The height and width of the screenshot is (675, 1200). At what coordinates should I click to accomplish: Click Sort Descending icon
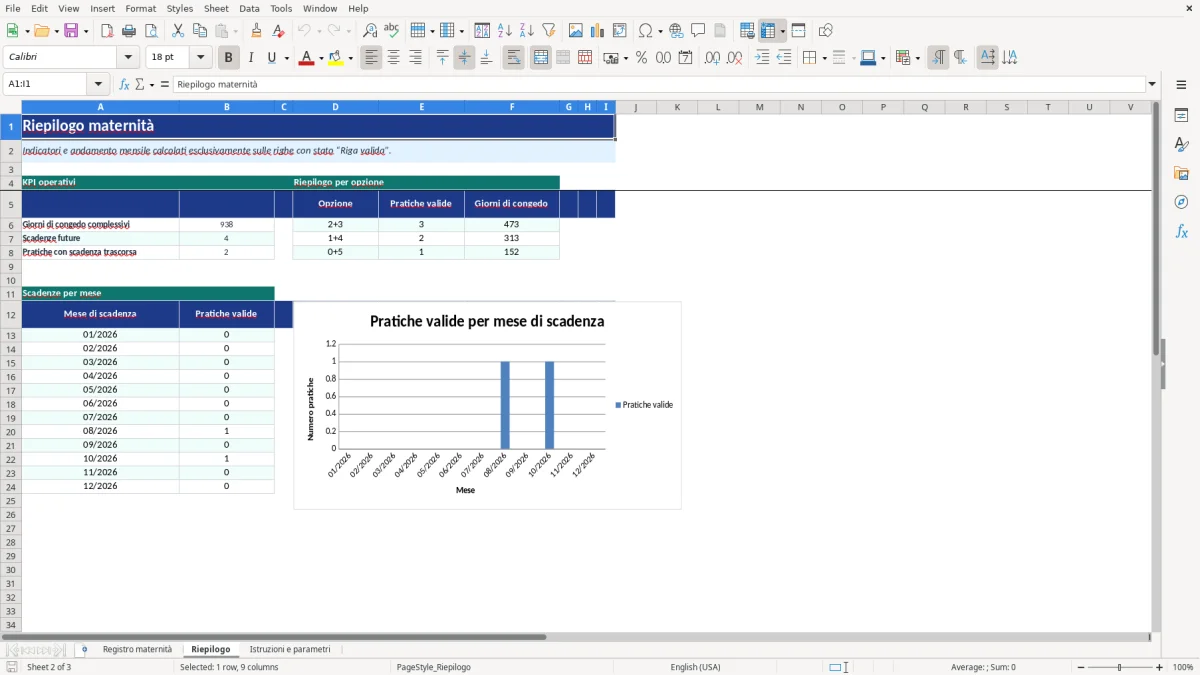(527, 31)
